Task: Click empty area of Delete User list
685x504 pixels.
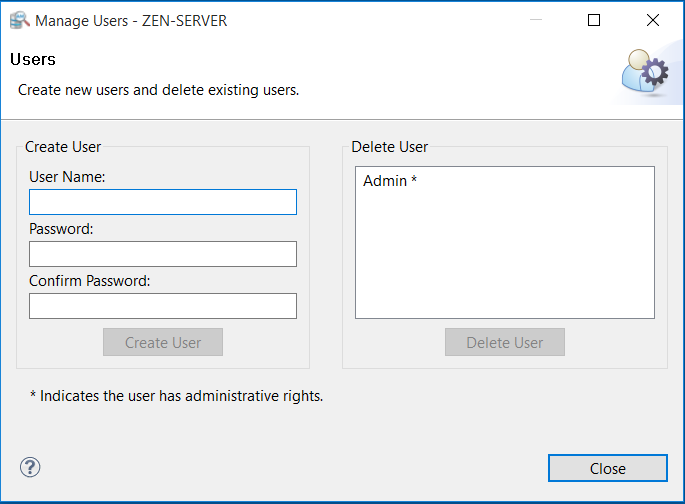Action: pyautogui.click(x=504, y=260)
